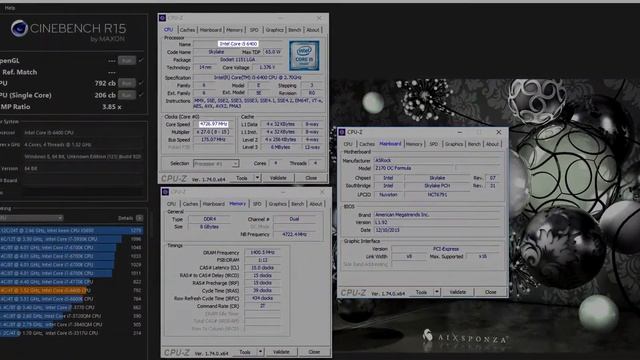Click Tools button in the Mainboard CPU-Z window
This screenshot has width=640, height=360.
pos(421,292)
